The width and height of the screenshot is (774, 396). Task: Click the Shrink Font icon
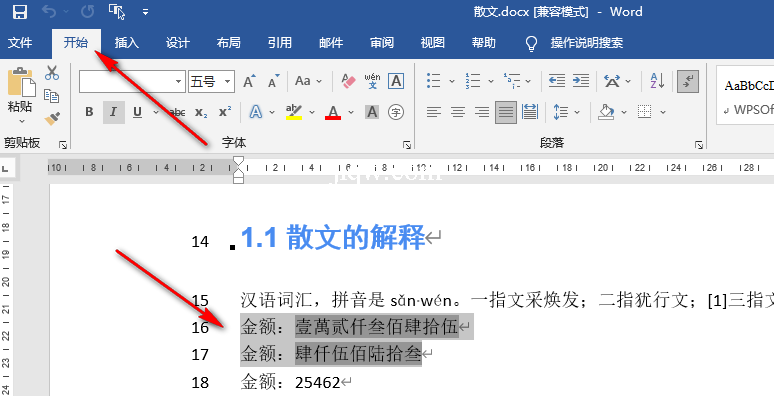(x=273, y=81)
